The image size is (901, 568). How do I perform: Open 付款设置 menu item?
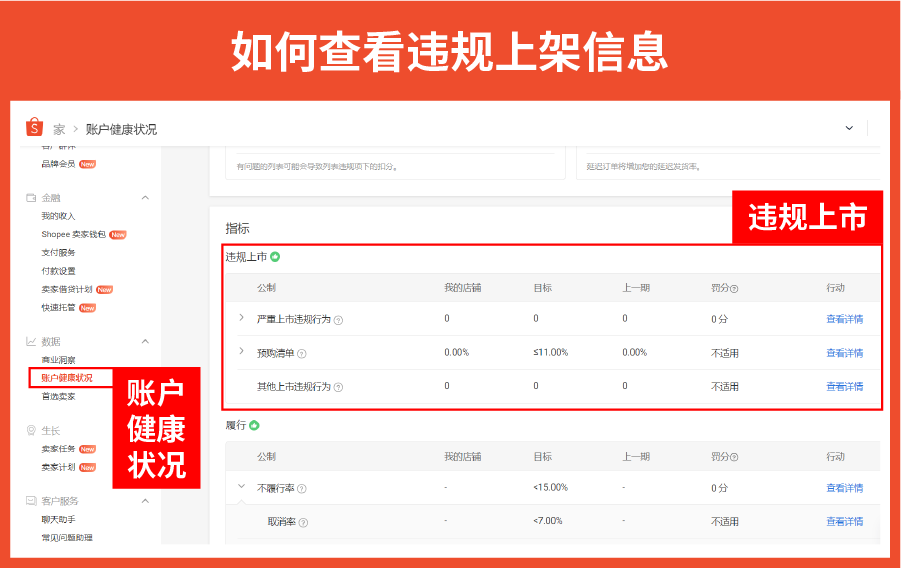coord(58,271)
